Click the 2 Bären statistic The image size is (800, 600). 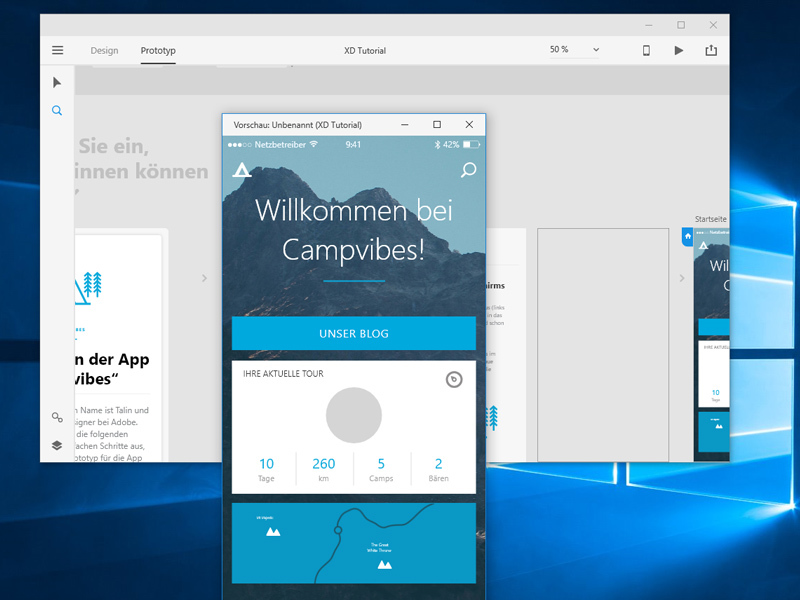coord(438,469)
